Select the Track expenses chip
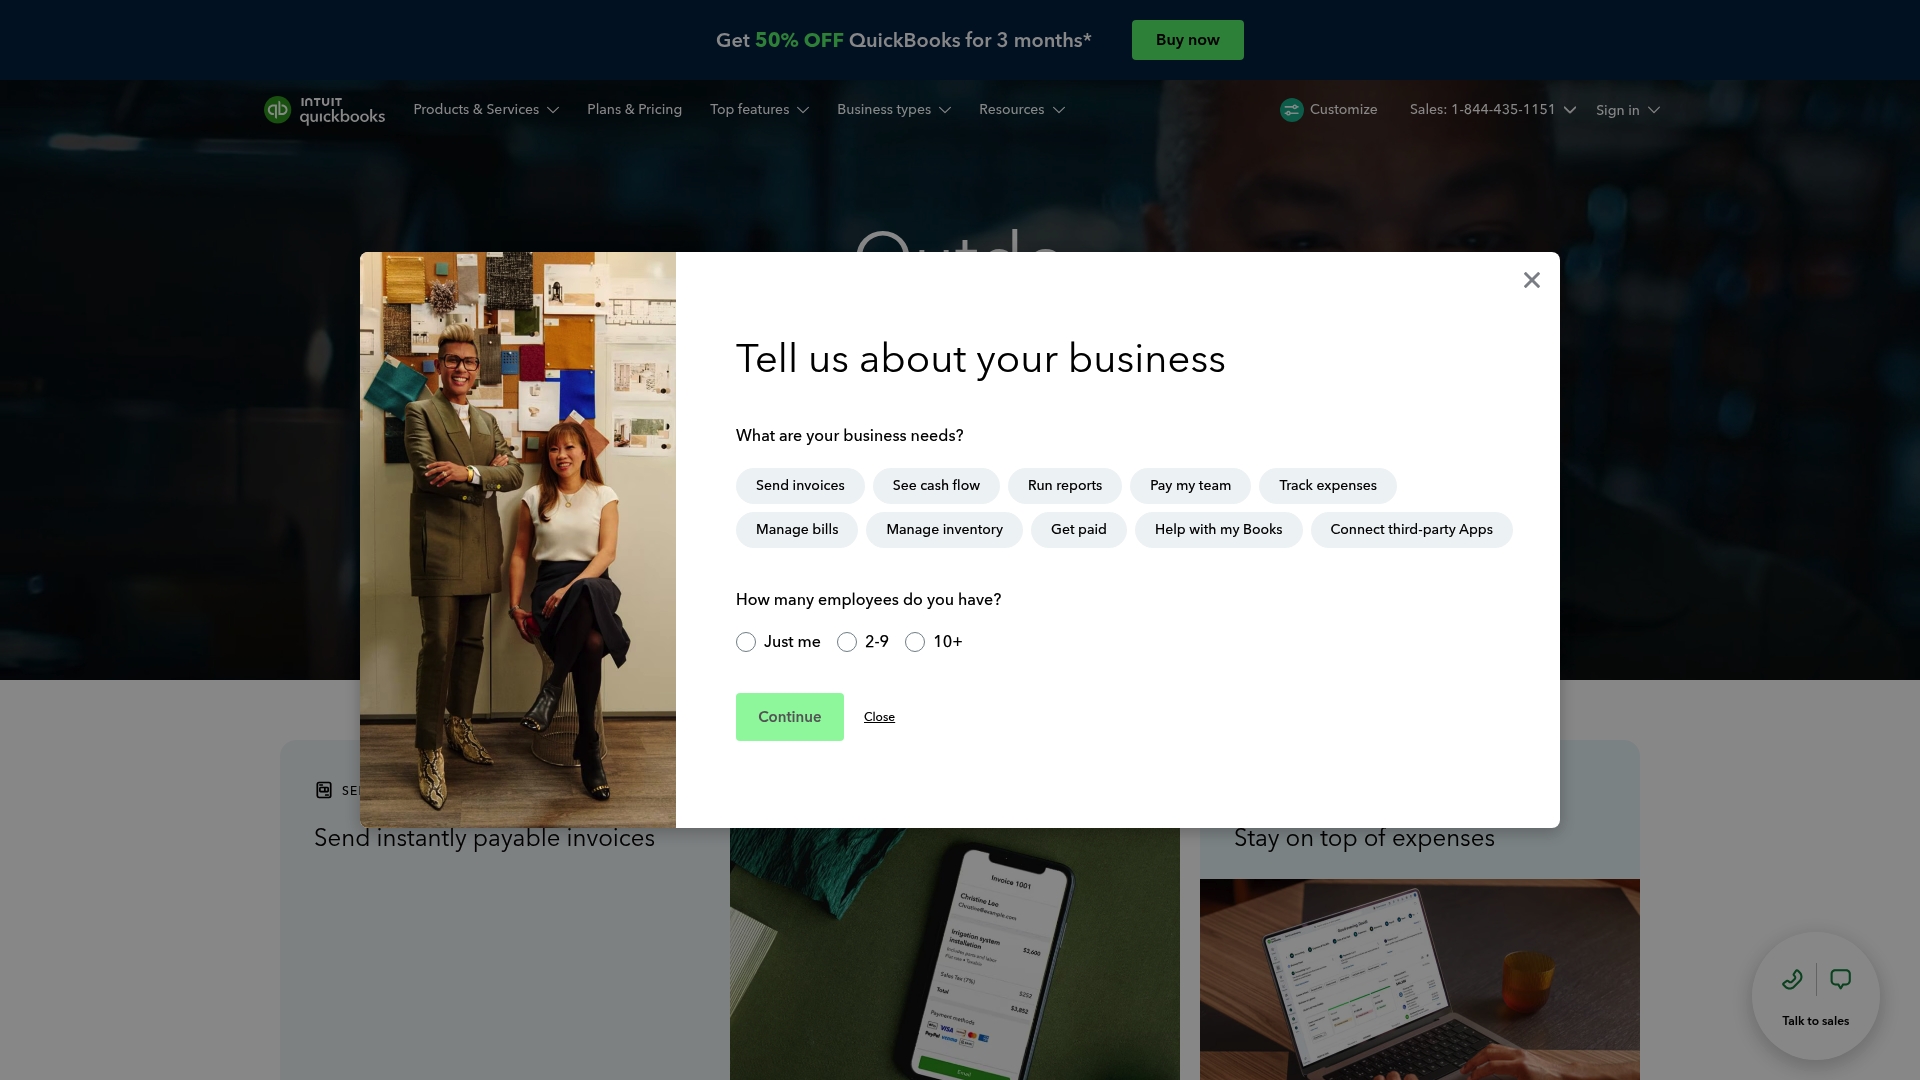The width and height of the screenshot is (1920, 1080). [1327, 485]
